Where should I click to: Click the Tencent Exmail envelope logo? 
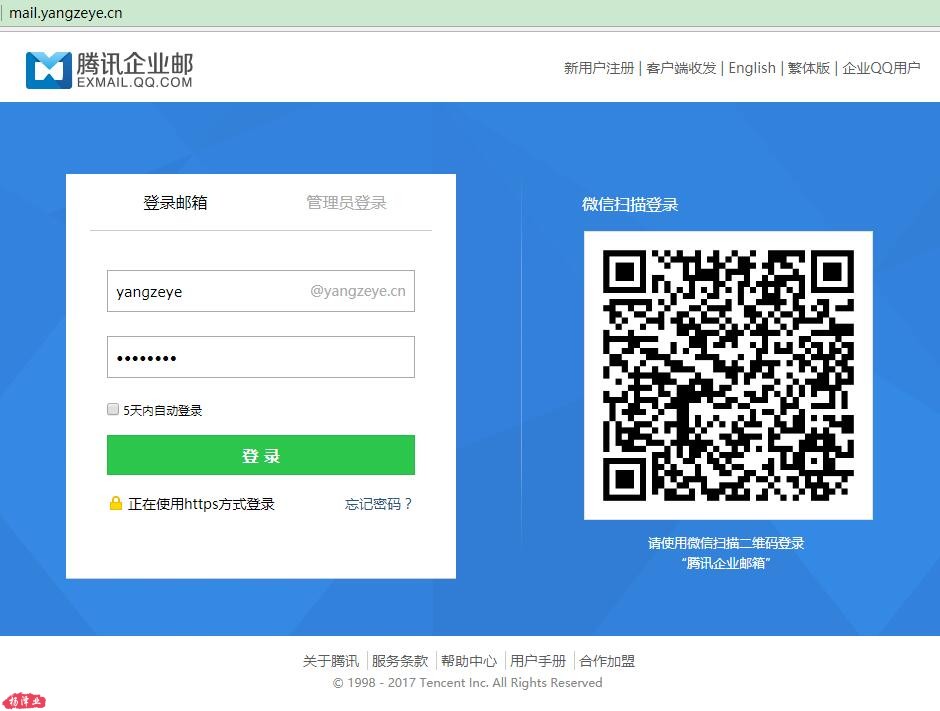pos(49,70)
